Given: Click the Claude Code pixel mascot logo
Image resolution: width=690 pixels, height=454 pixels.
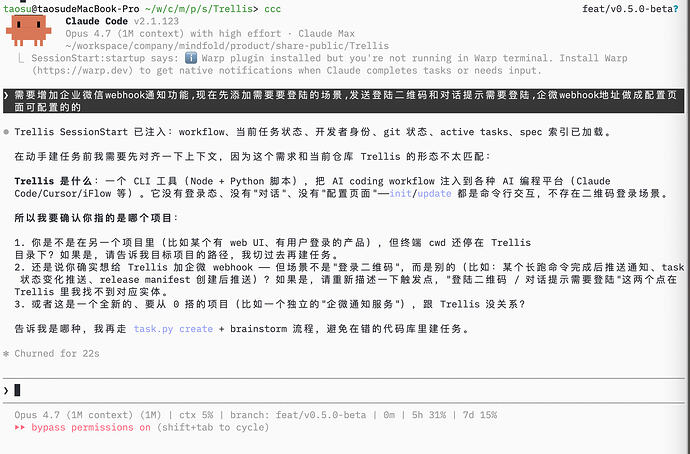Looking at the screenshot, I should tap(29, 30).
